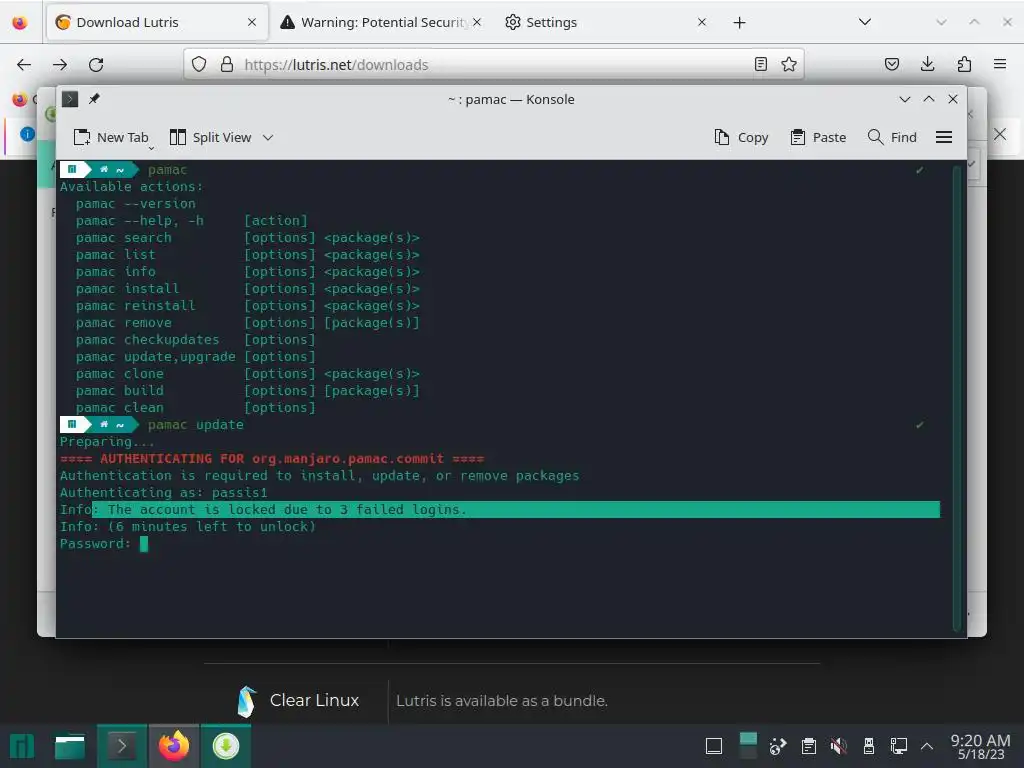Click the highlighted 'account is locked' line
1024x768 pixels.
click(x=500, y=509)
